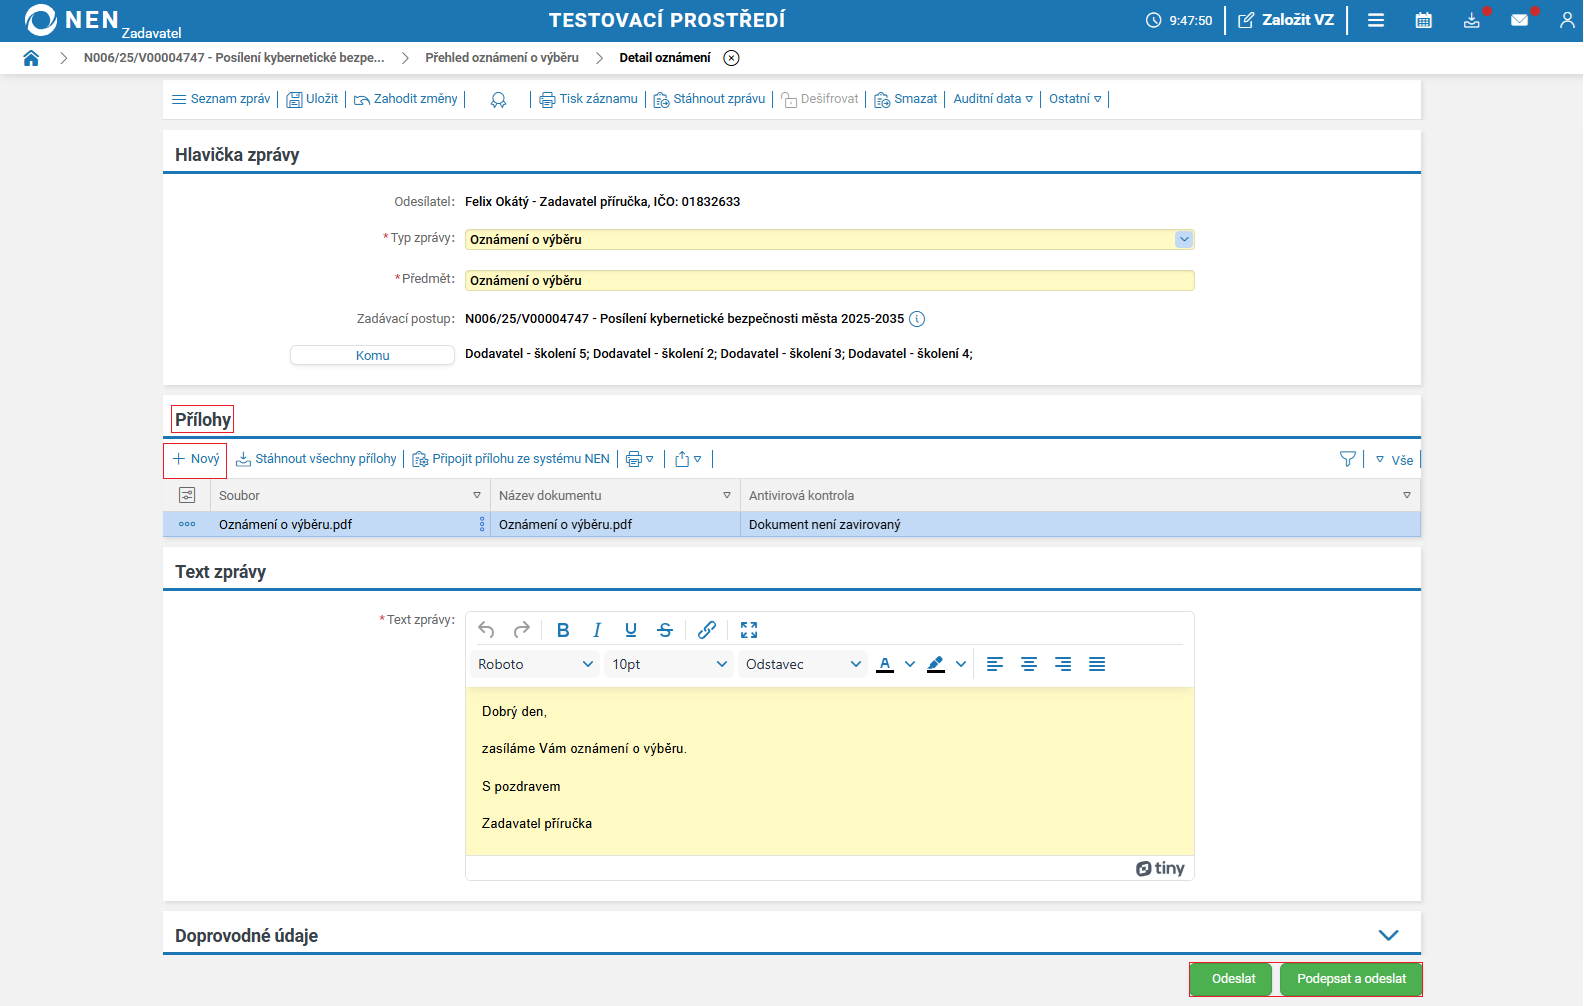Click the Podepsat a odeslat button
The height and width of the screenshot is (1006, 1584).
(1351, 979)
